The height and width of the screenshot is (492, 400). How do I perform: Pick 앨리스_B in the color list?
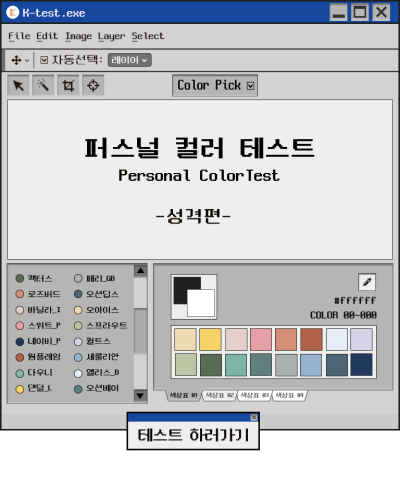[x=96, y=372]
